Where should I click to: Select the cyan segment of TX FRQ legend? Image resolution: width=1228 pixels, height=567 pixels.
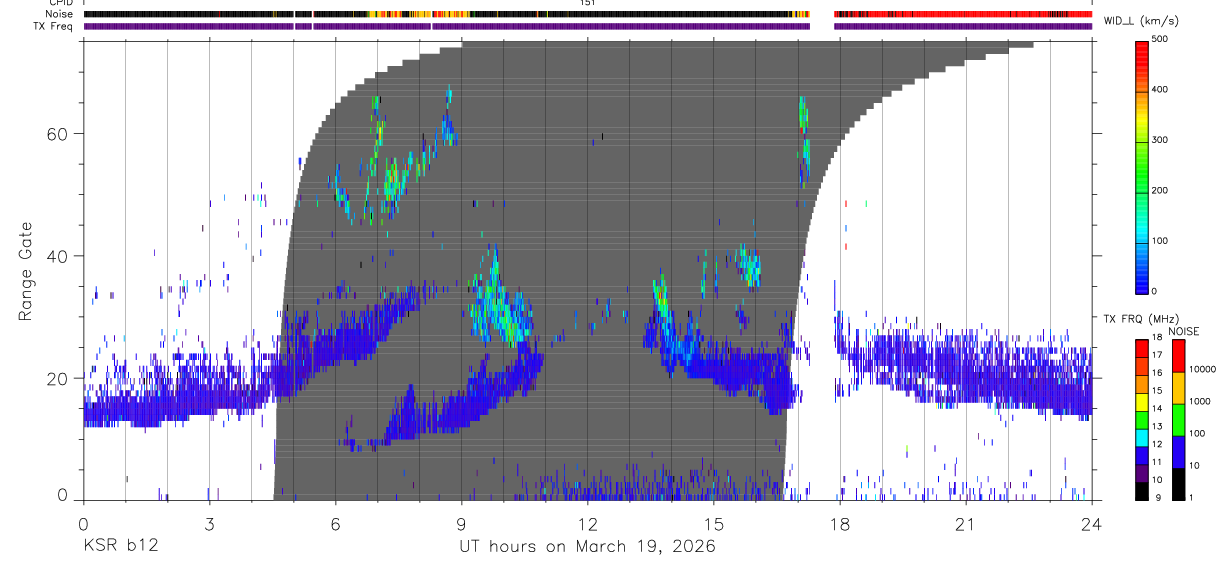[x=1141, y=437]
